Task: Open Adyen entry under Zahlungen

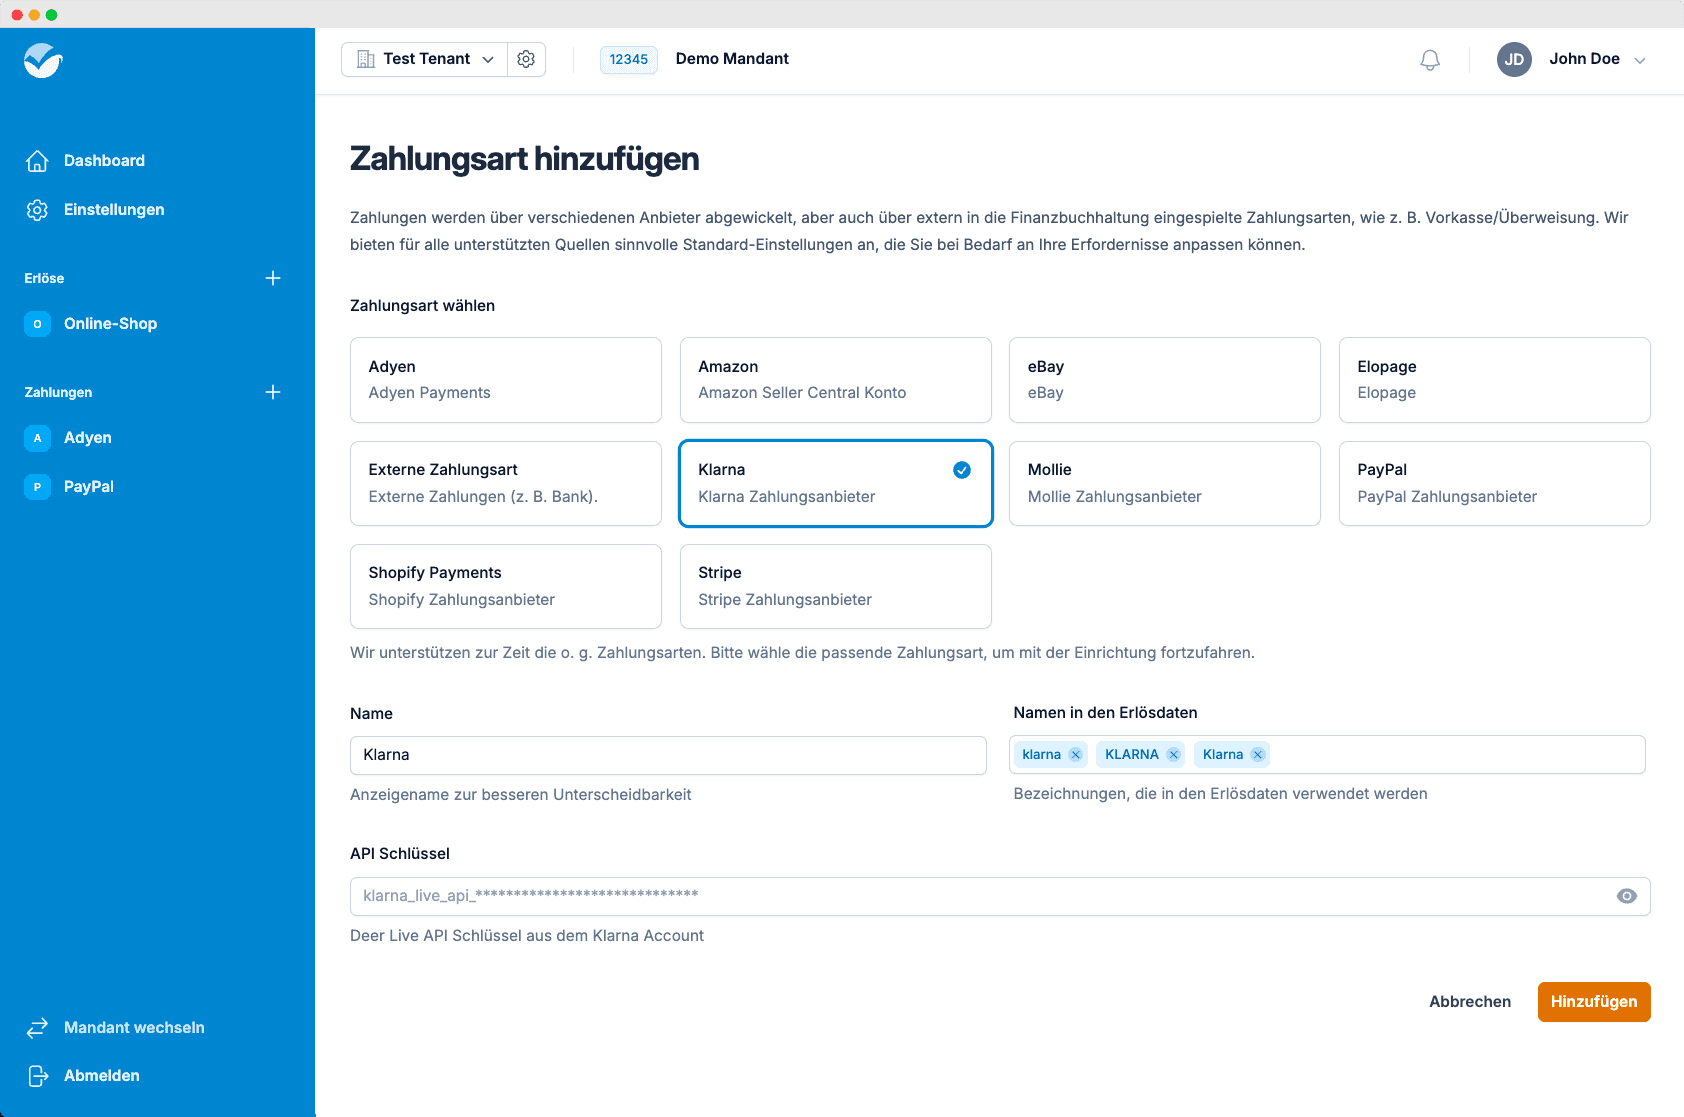Action: [x=88, y=438]
